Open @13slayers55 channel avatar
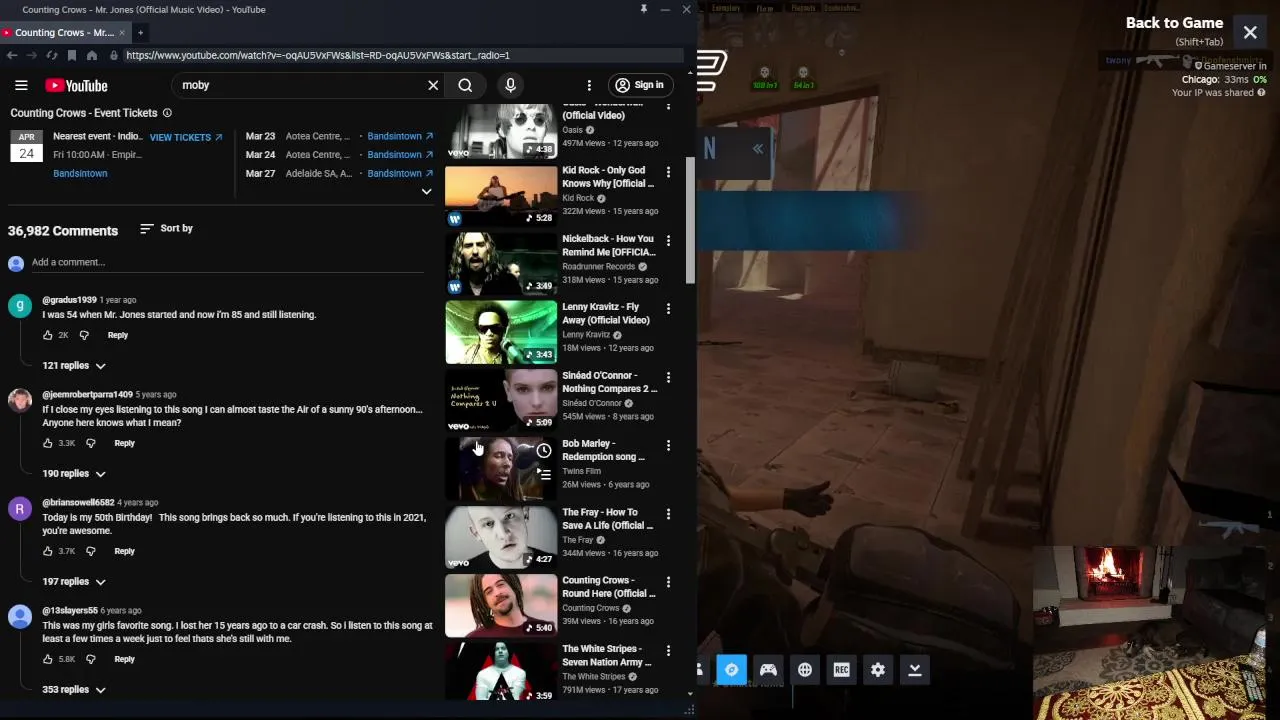 [x=20, y=616]
